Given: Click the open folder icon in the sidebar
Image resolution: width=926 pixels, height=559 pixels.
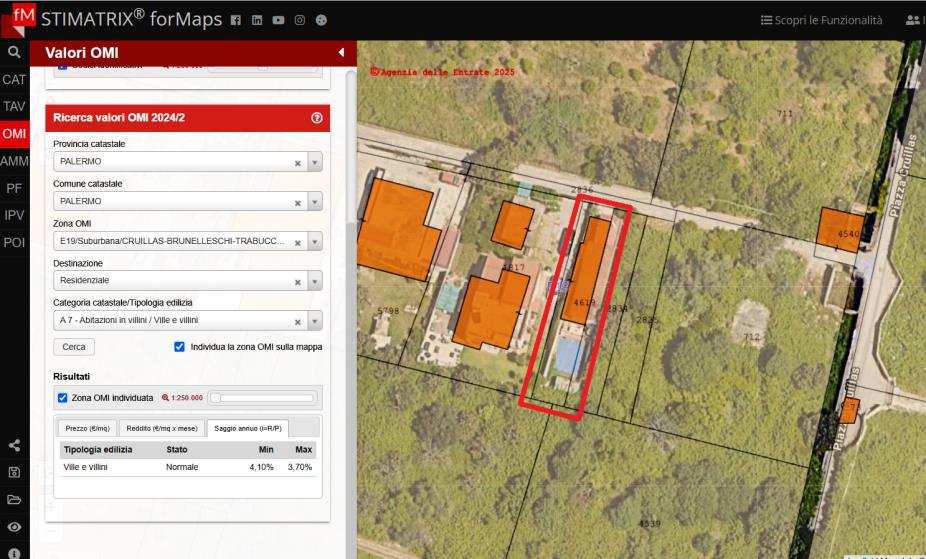Looking at the screenshot, I should [x=14, y=499].
